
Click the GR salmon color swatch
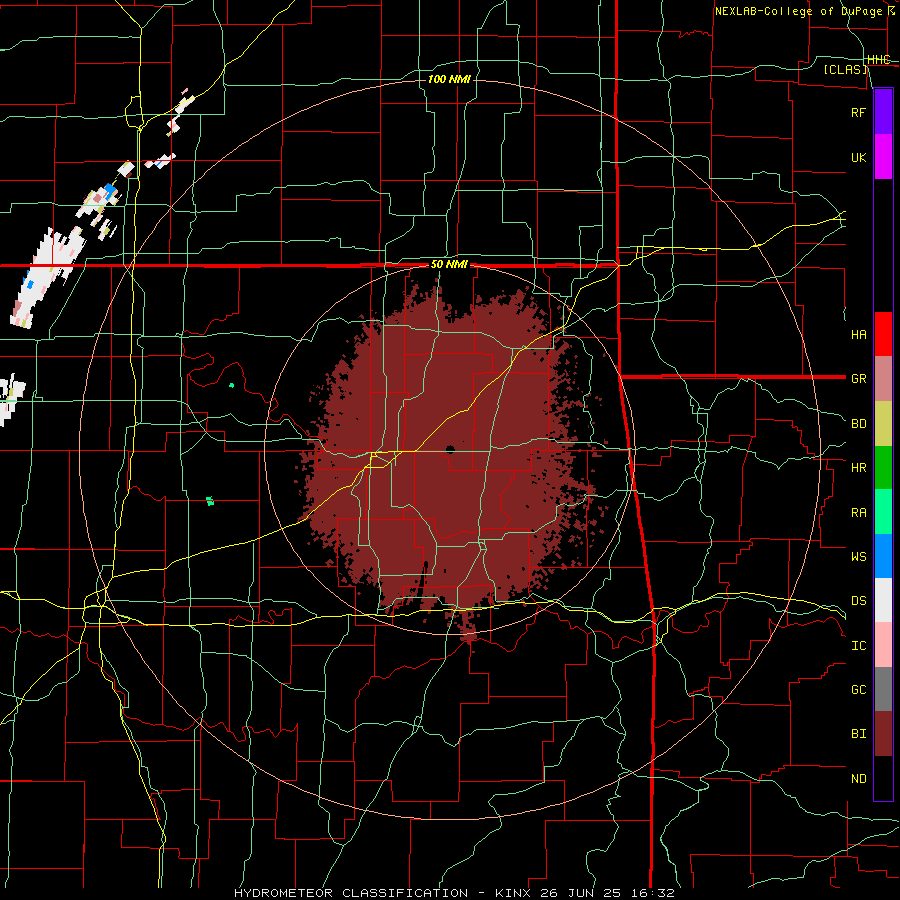pos(883,378)
